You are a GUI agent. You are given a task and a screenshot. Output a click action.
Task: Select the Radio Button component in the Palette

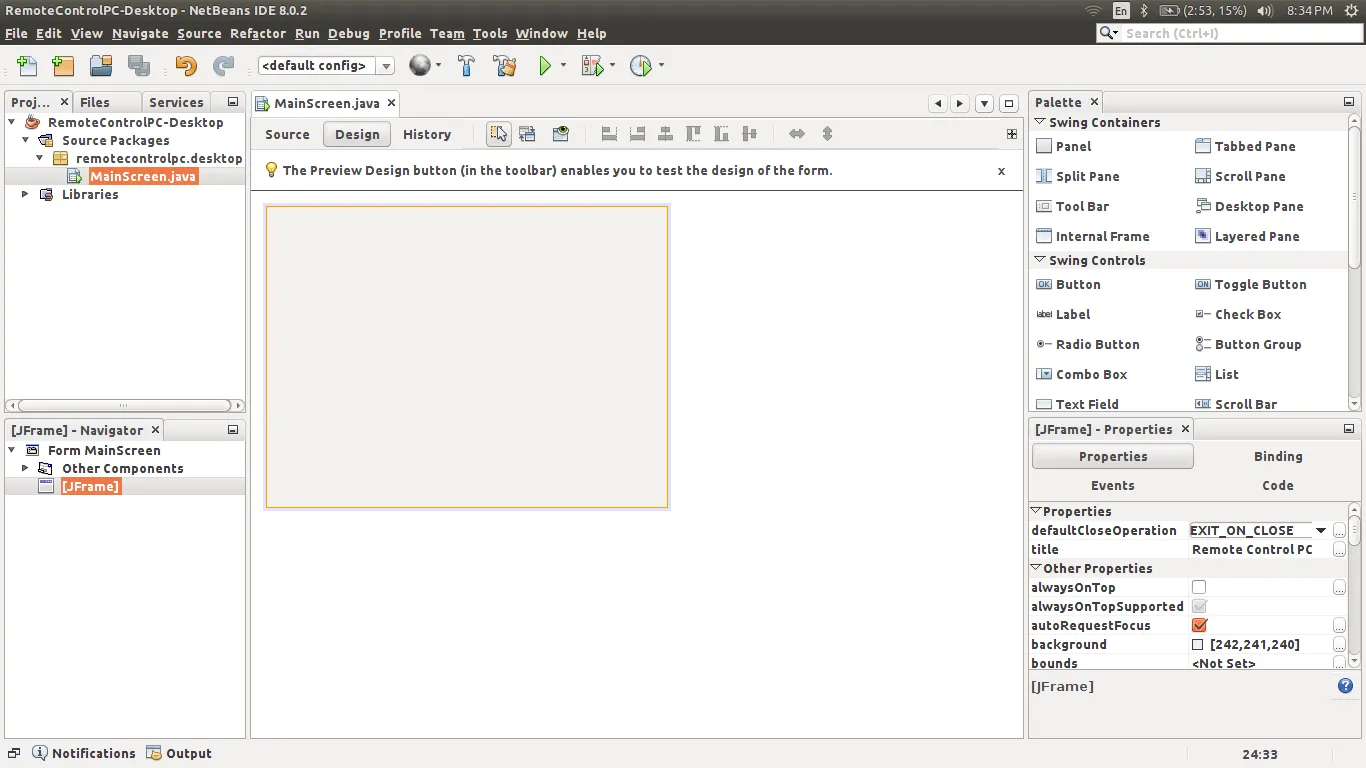[x=1088, y=344]
